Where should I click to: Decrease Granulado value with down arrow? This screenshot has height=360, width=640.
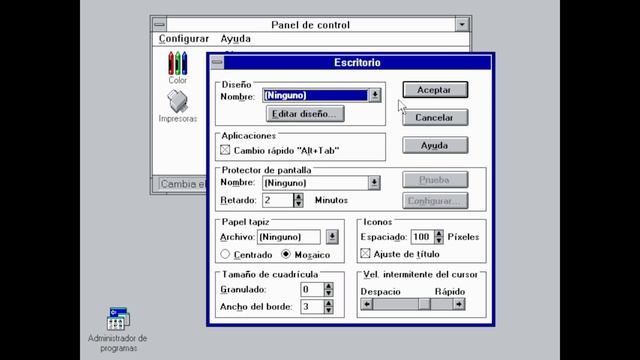pos(329,293)
